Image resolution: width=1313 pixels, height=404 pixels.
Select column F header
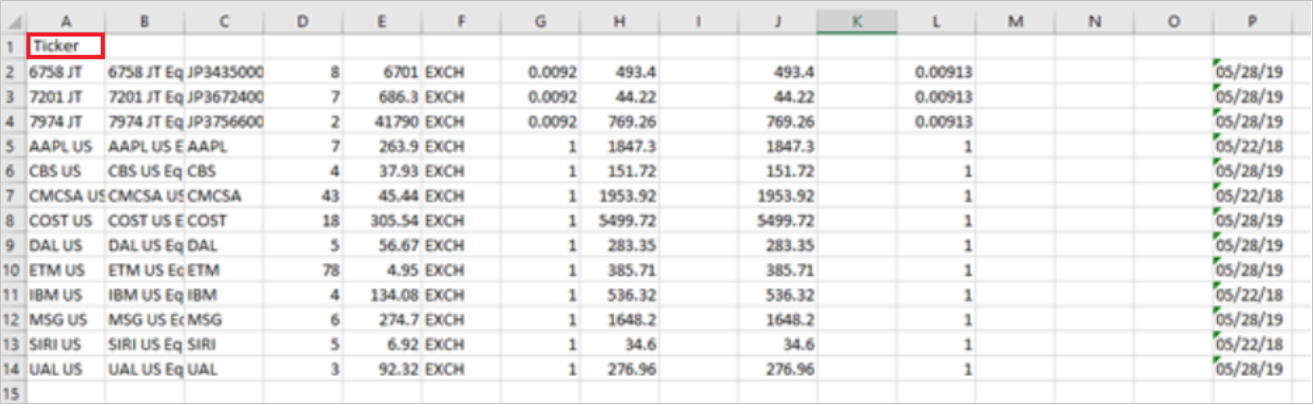[x=461, y=22]
